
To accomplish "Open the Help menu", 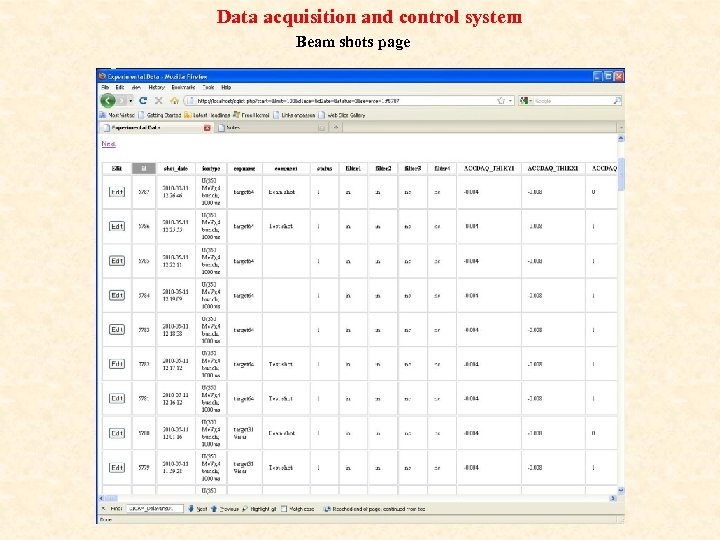I will (226, 87).
